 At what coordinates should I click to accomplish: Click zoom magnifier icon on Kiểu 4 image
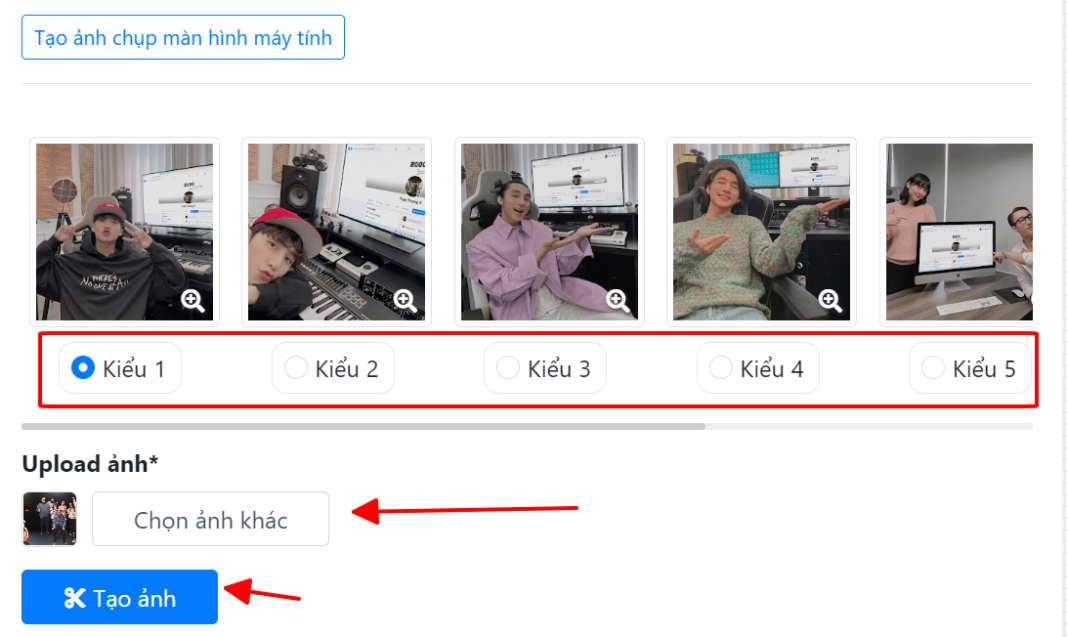[830, 300]
